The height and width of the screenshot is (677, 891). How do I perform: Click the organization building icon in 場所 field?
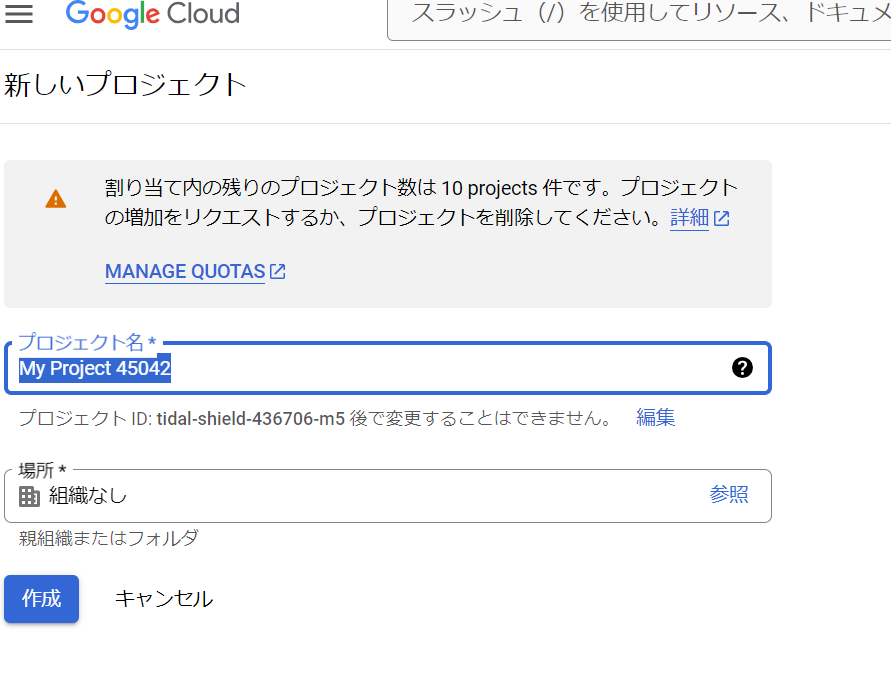click(29, 495)
